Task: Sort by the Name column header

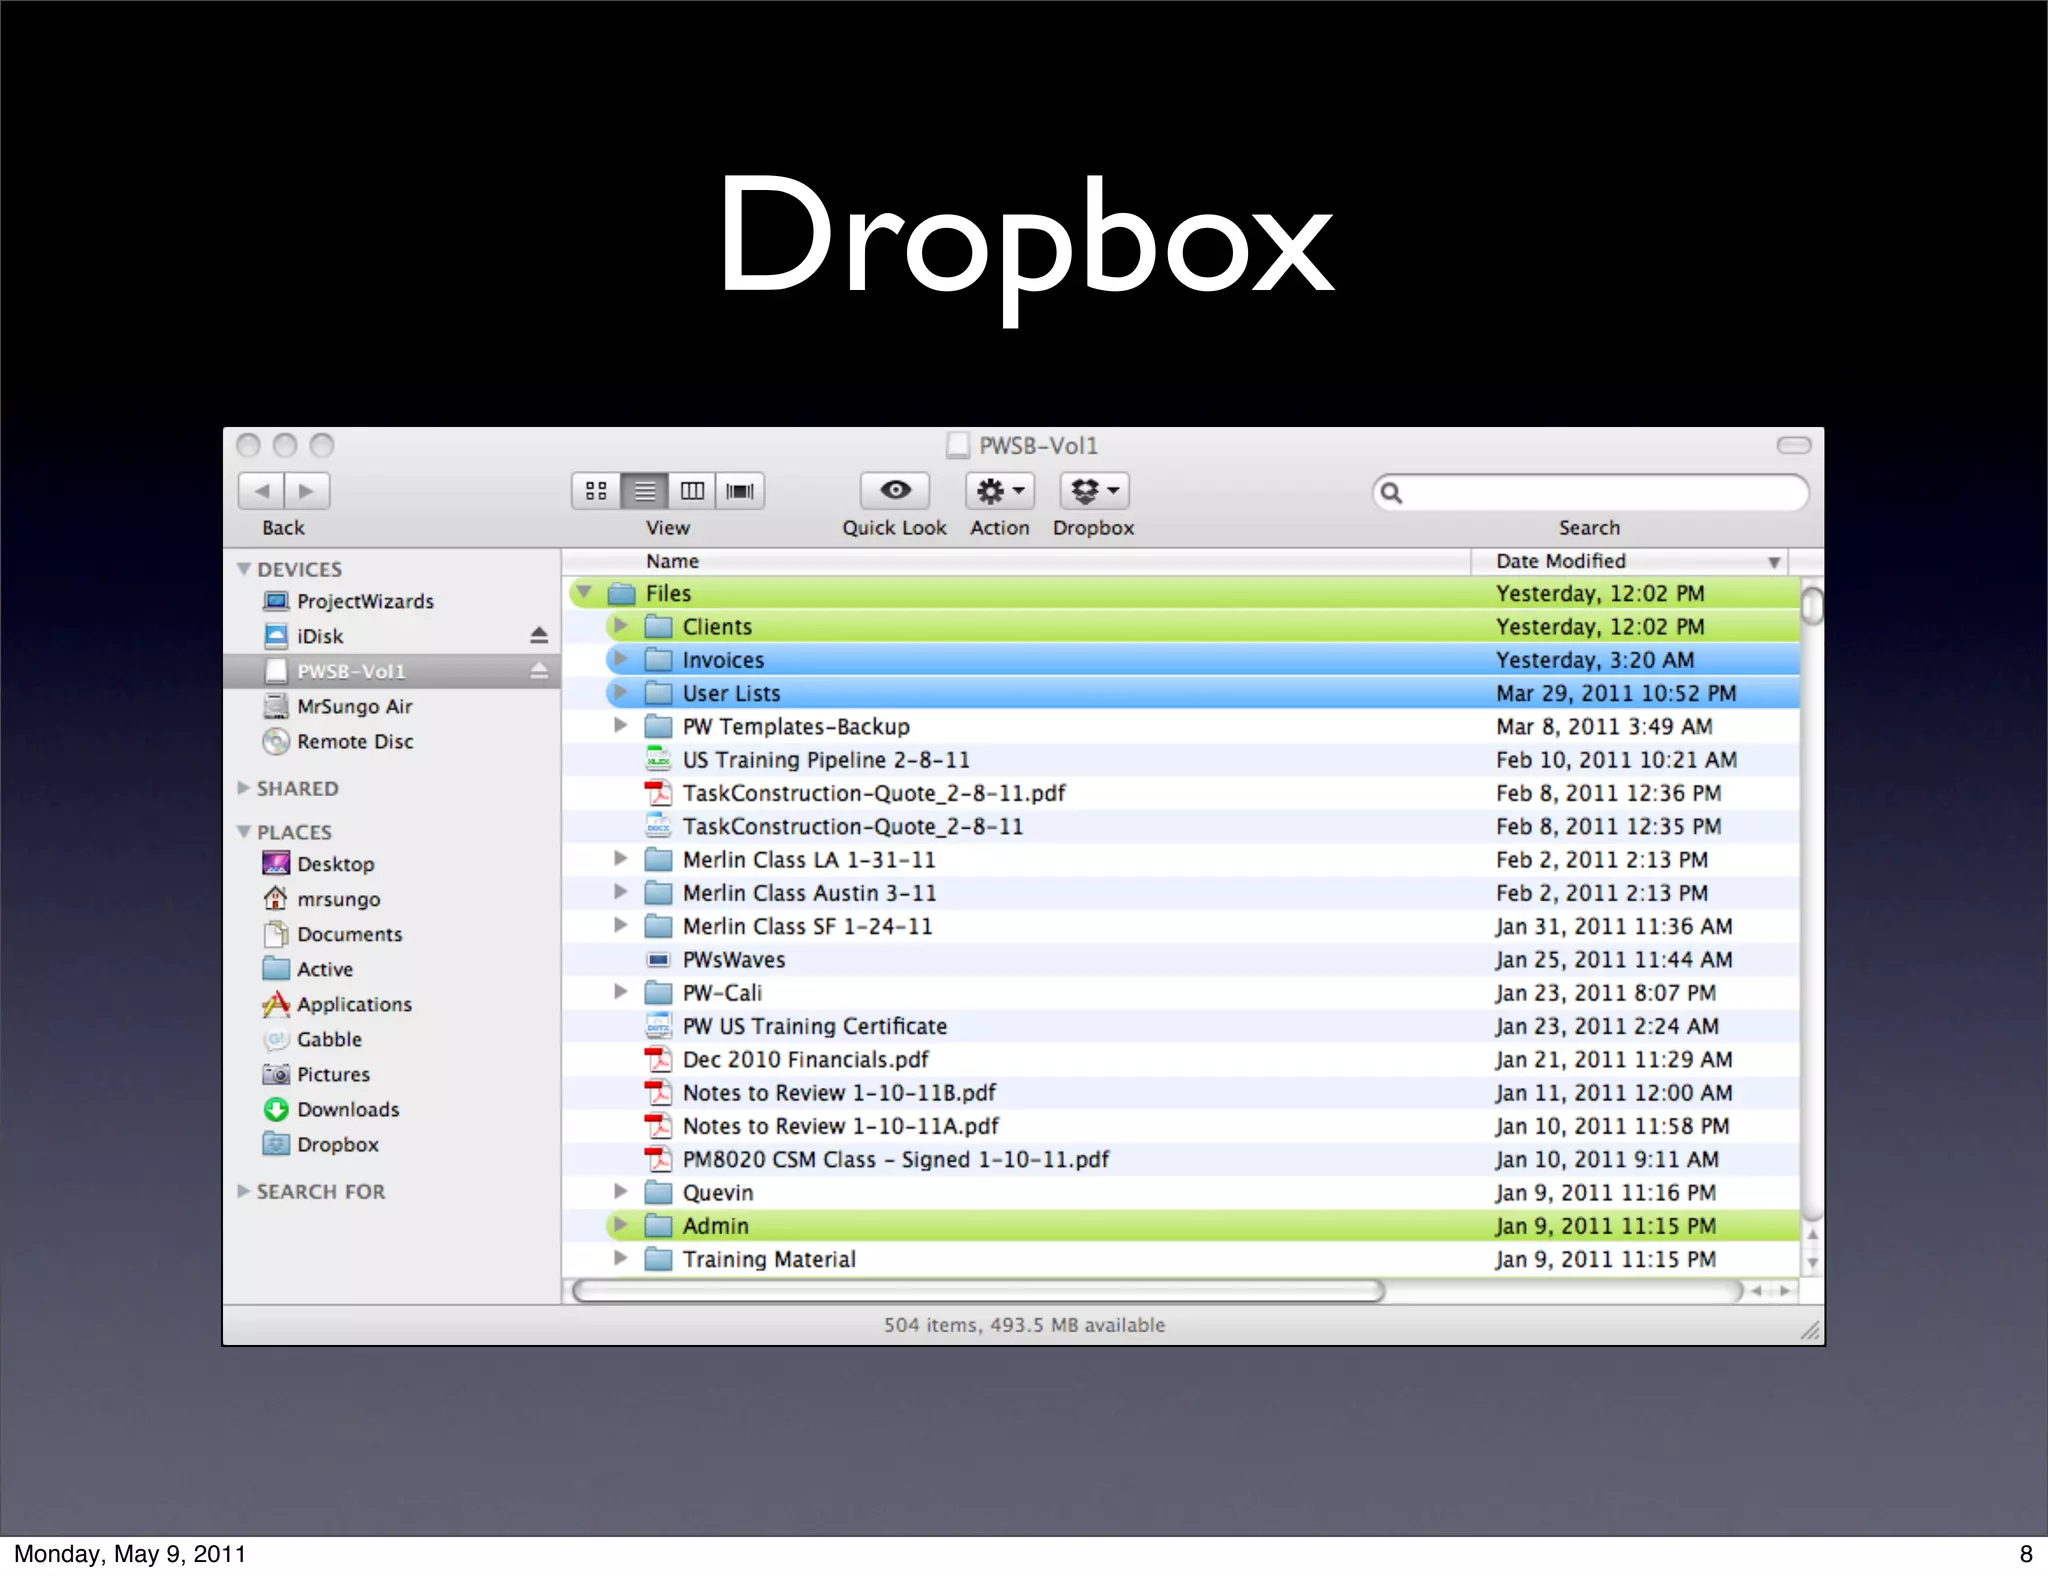Action: (x=1016, y=561)
